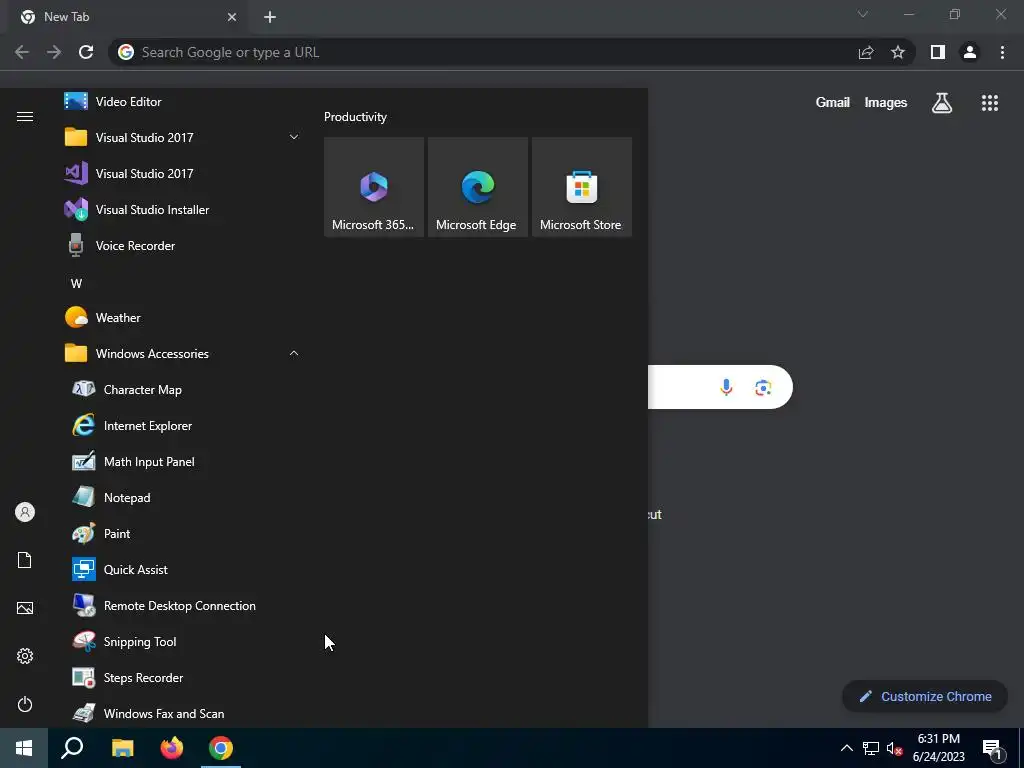Close the New Tab tab
Viewport: 1024px width, 768px height.
click(232, 18)
